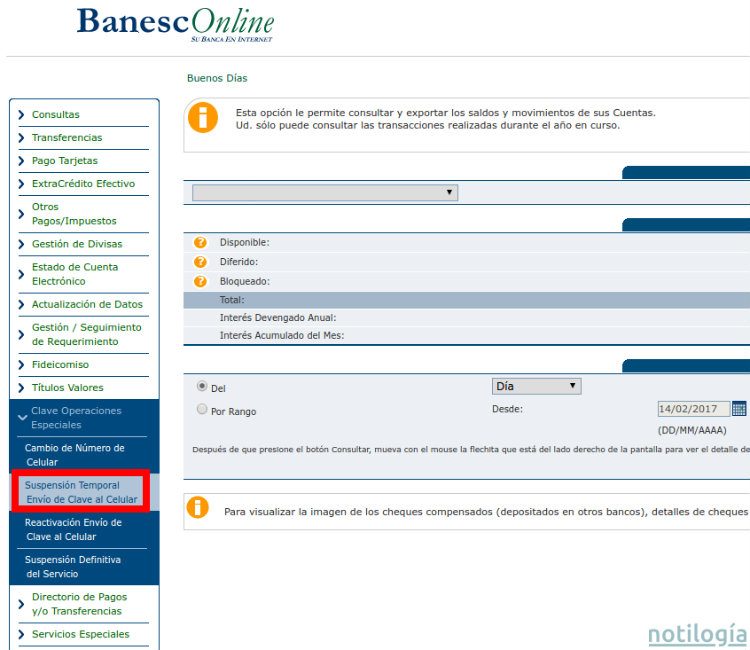Open the Servicios Especiales menu item

[80, 634]
